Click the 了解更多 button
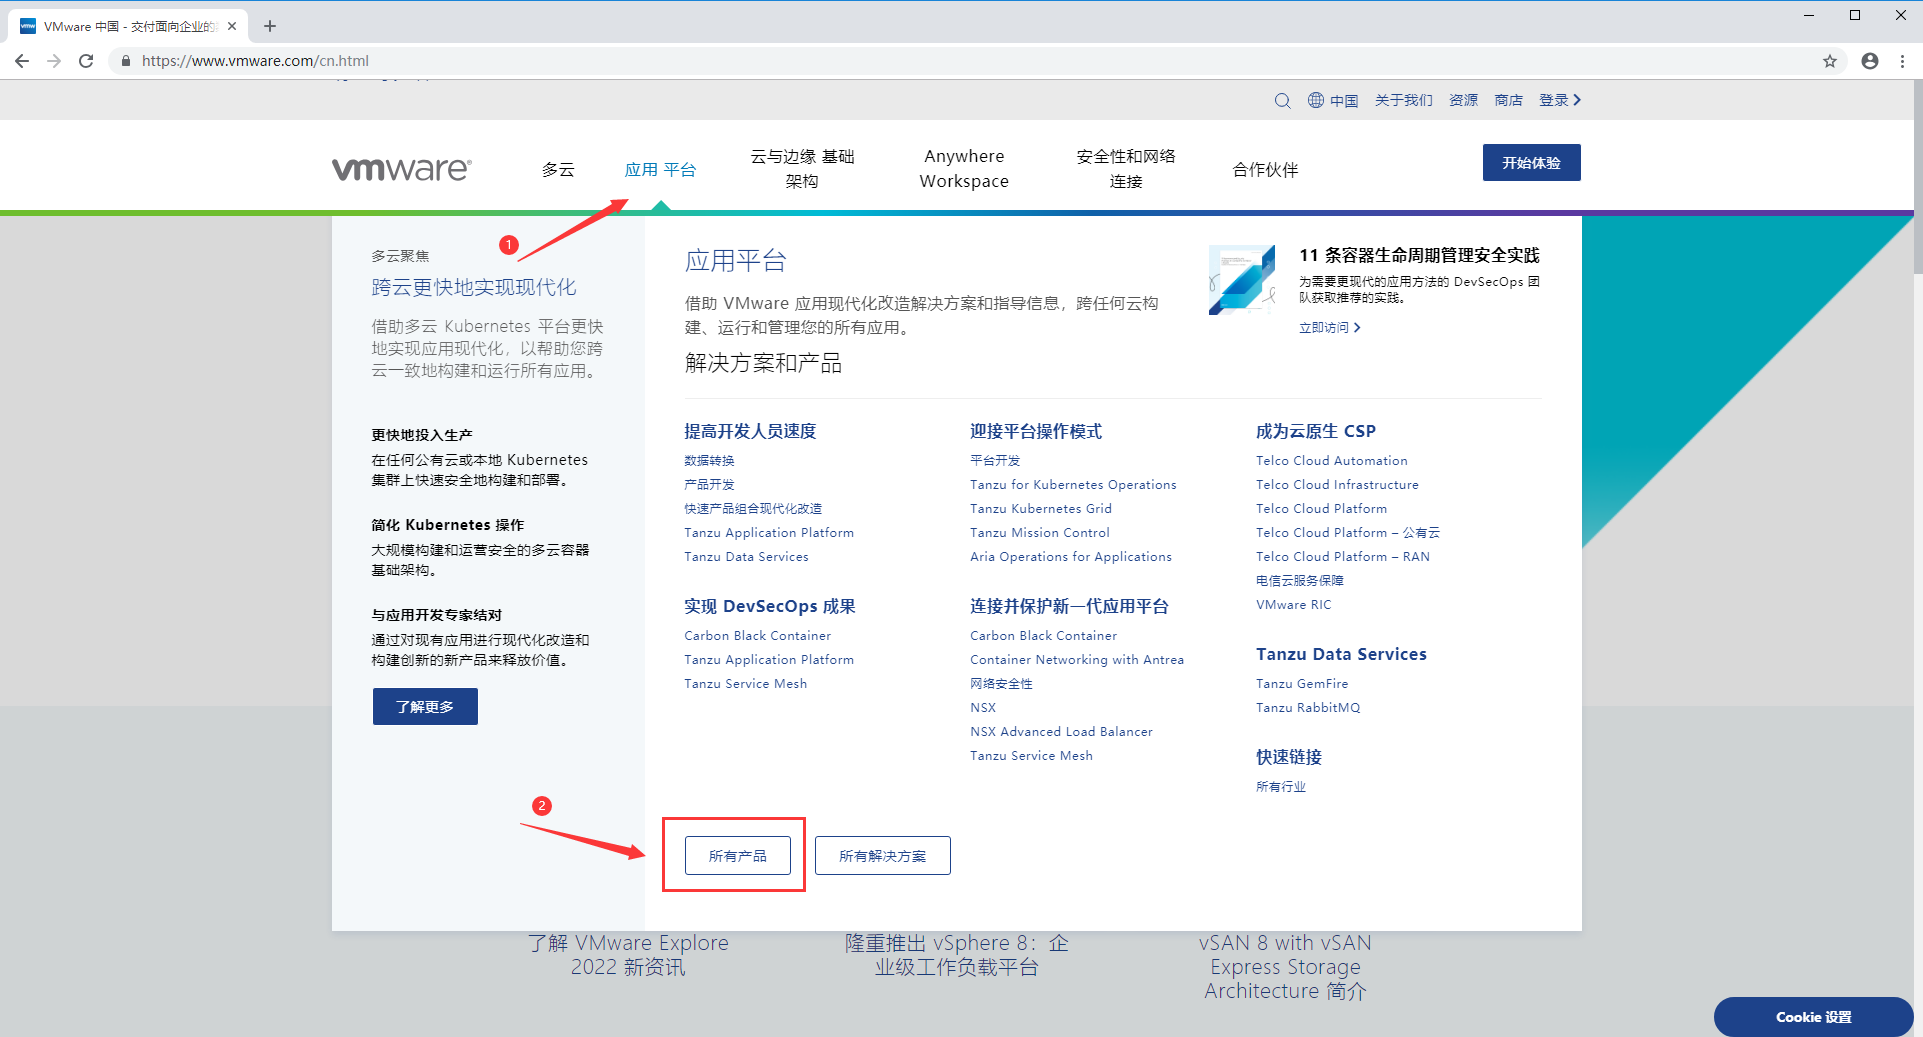Image resolution: width=1923 pixels, height=1037 pixels. (x=425, y=706)
